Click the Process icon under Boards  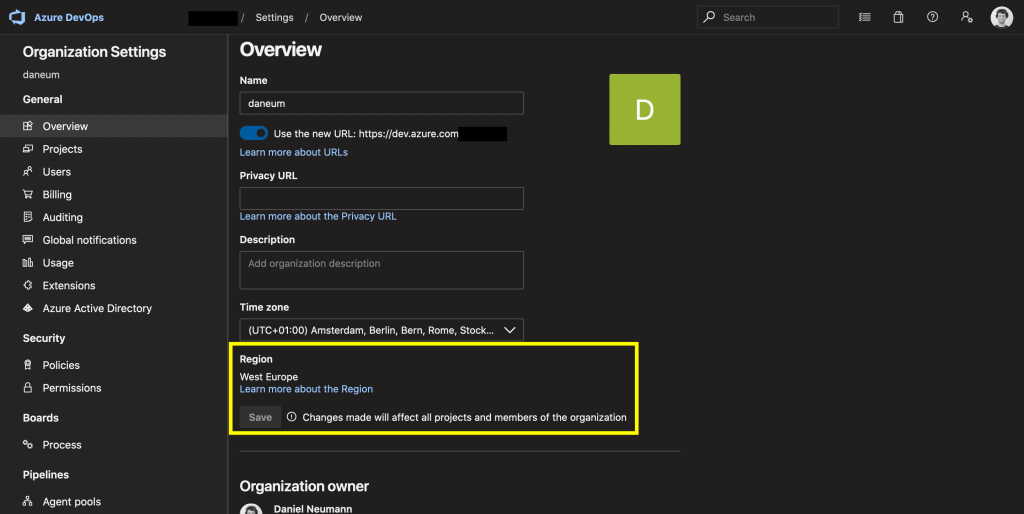pos(27,444)
